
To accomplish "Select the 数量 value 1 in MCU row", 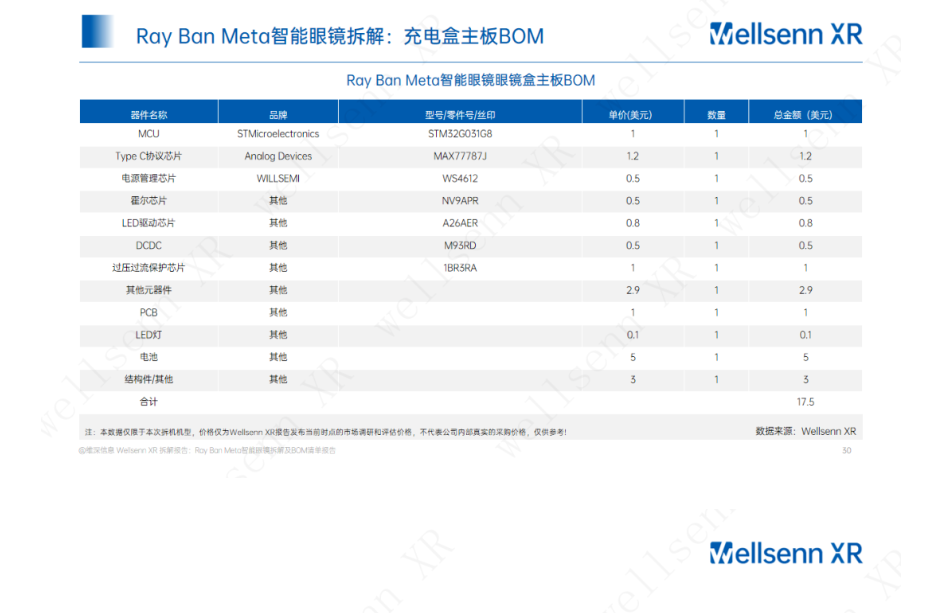I will tap(716, 134).
